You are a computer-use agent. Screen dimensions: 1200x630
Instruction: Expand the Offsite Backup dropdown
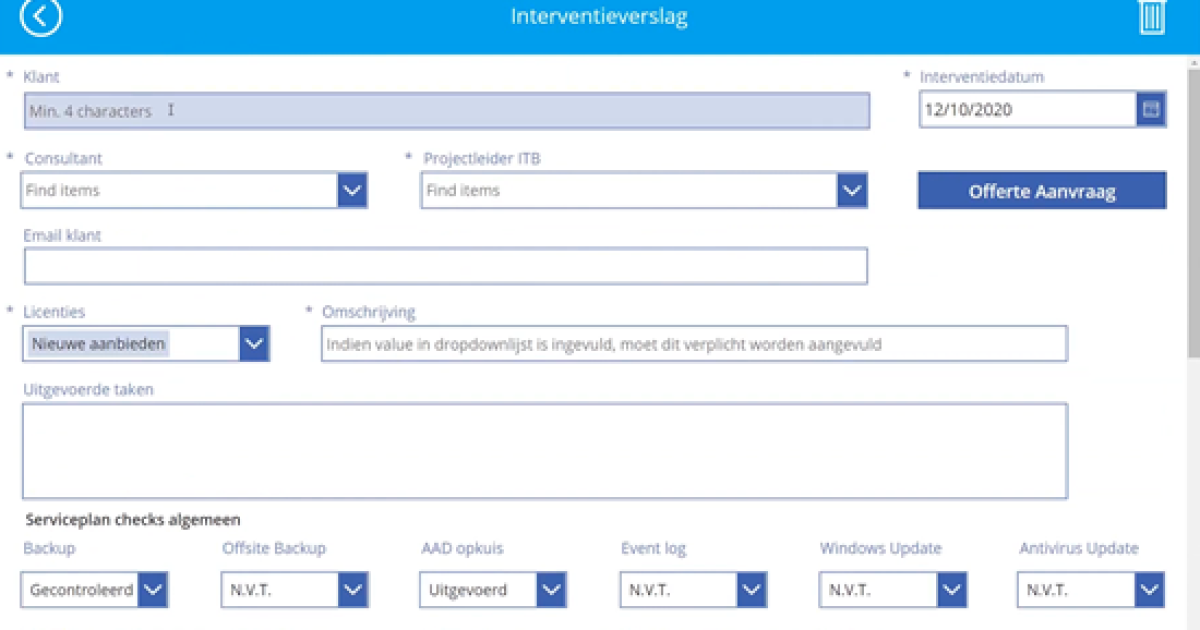click(x=353, y=590)
